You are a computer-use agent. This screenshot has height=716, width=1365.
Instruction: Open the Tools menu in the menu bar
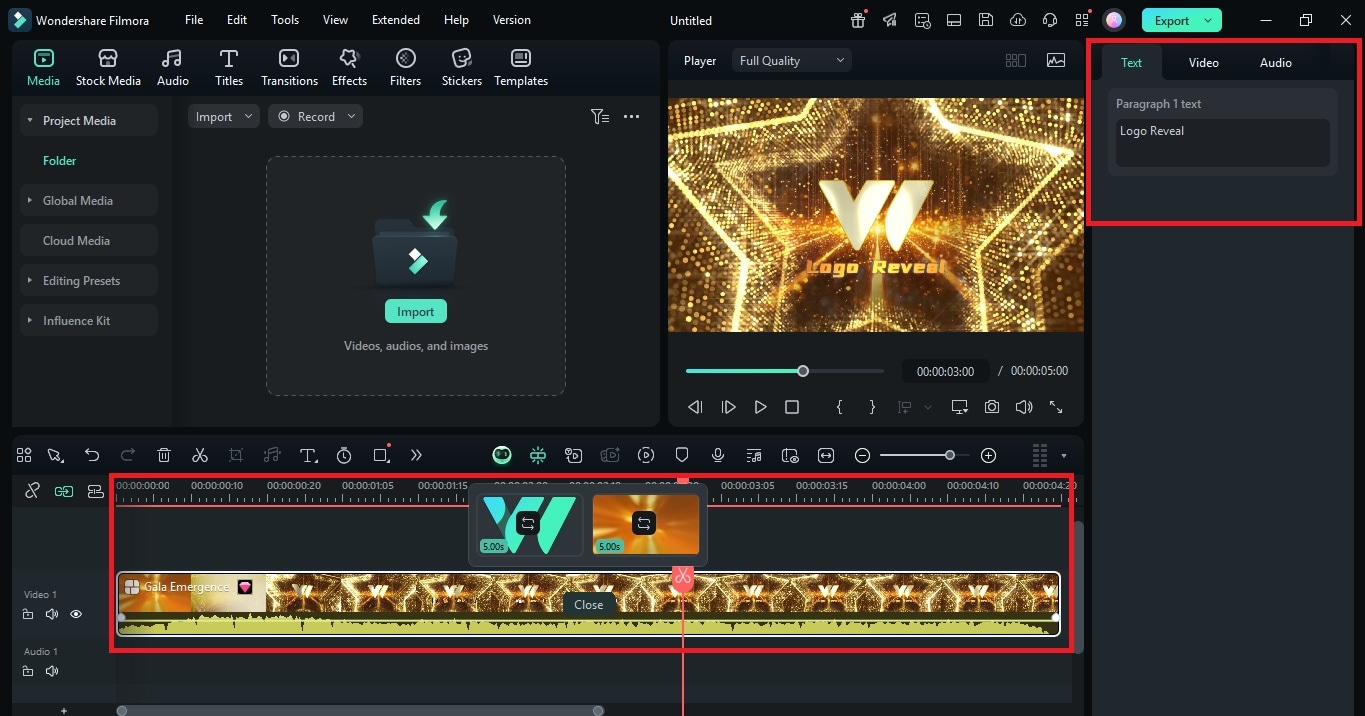284,19
